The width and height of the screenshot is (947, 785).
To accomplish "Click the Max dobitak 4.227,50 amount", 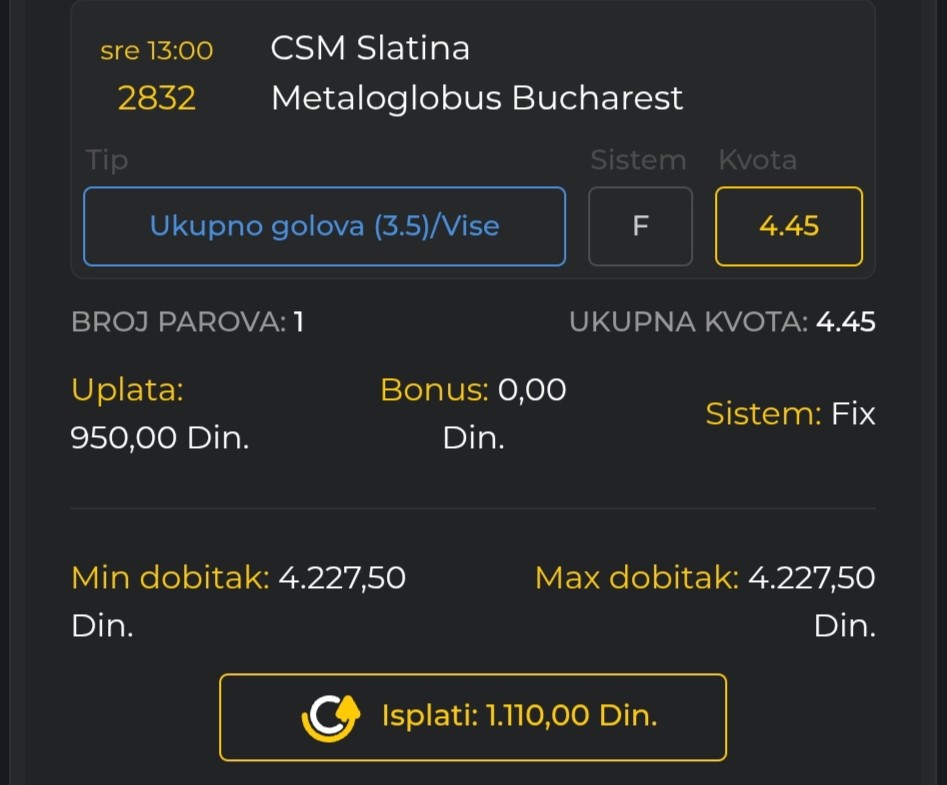I will [811, 578].
